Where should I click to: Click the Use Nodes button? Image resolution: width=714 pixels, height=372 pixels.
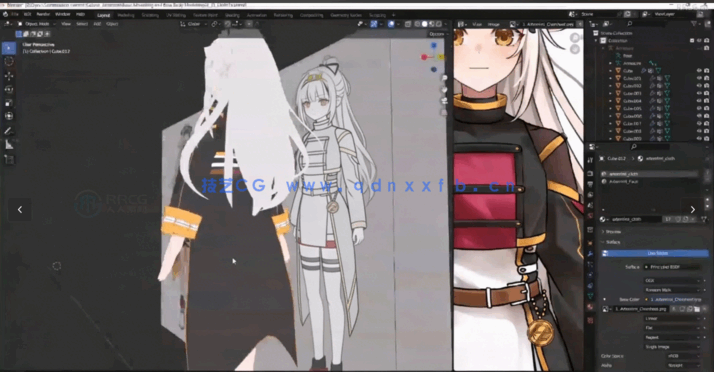pos(655,253)
